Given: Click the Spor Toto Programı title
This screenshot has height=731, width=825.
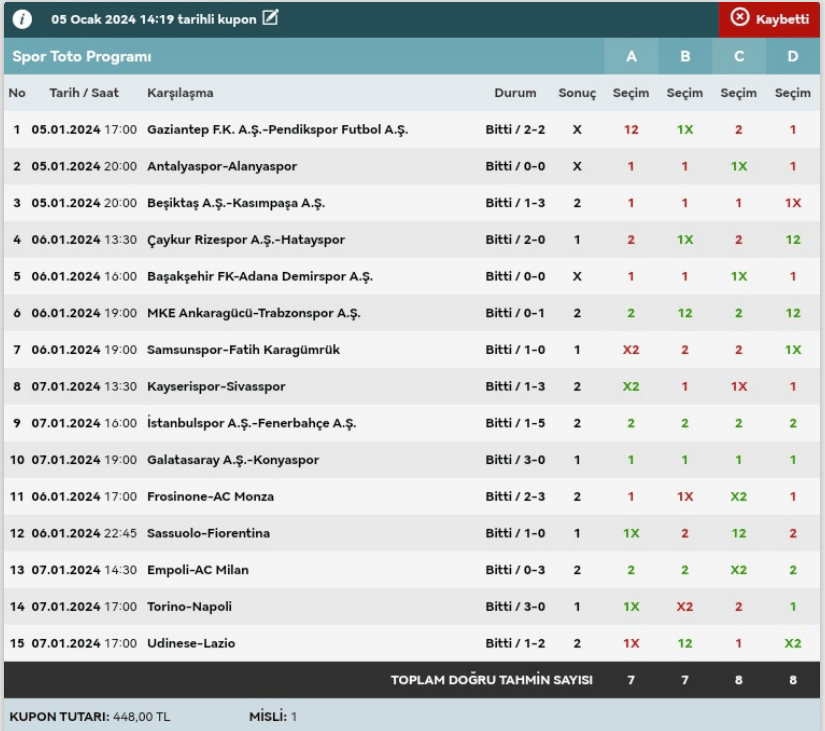Looking at the screenshot, I should [82, 57].
